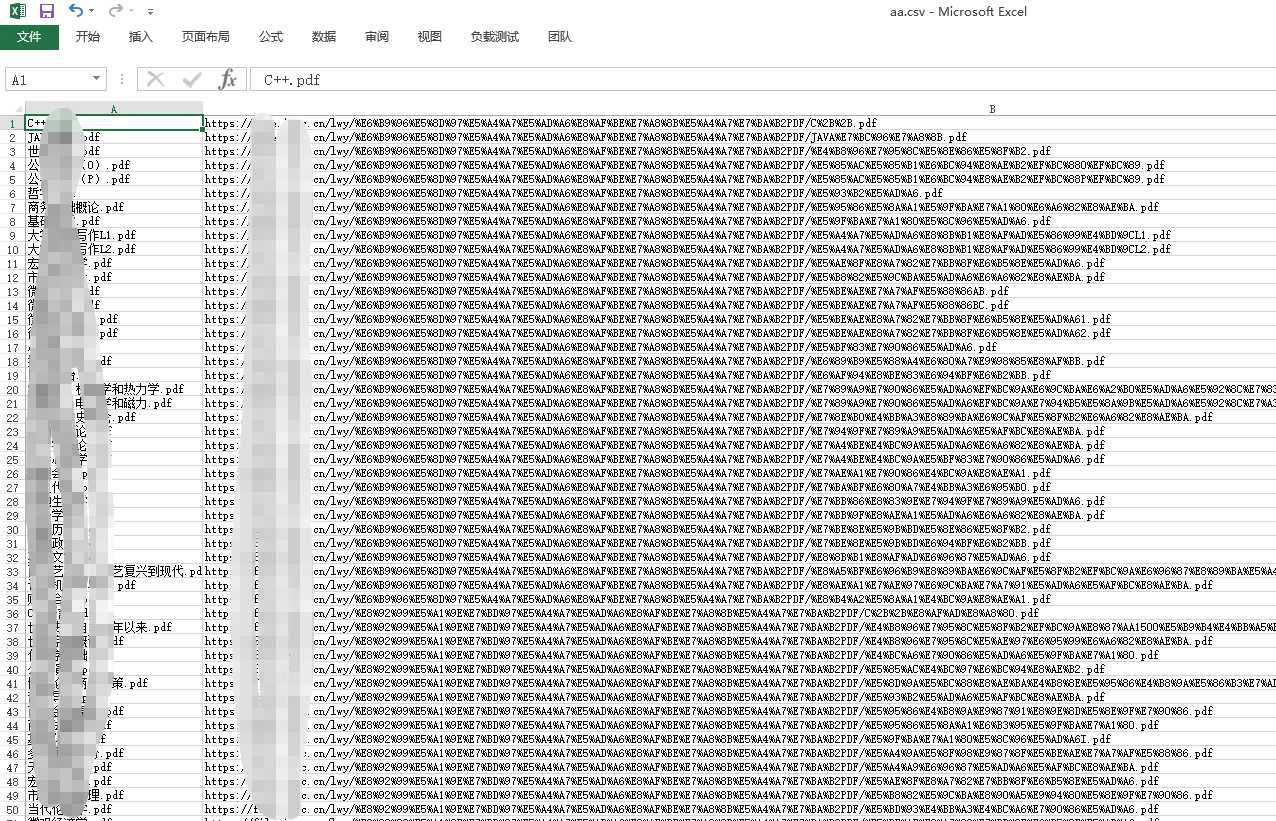
Task: Switch to the 公式 ribbon tab
Action: [271, 37]
